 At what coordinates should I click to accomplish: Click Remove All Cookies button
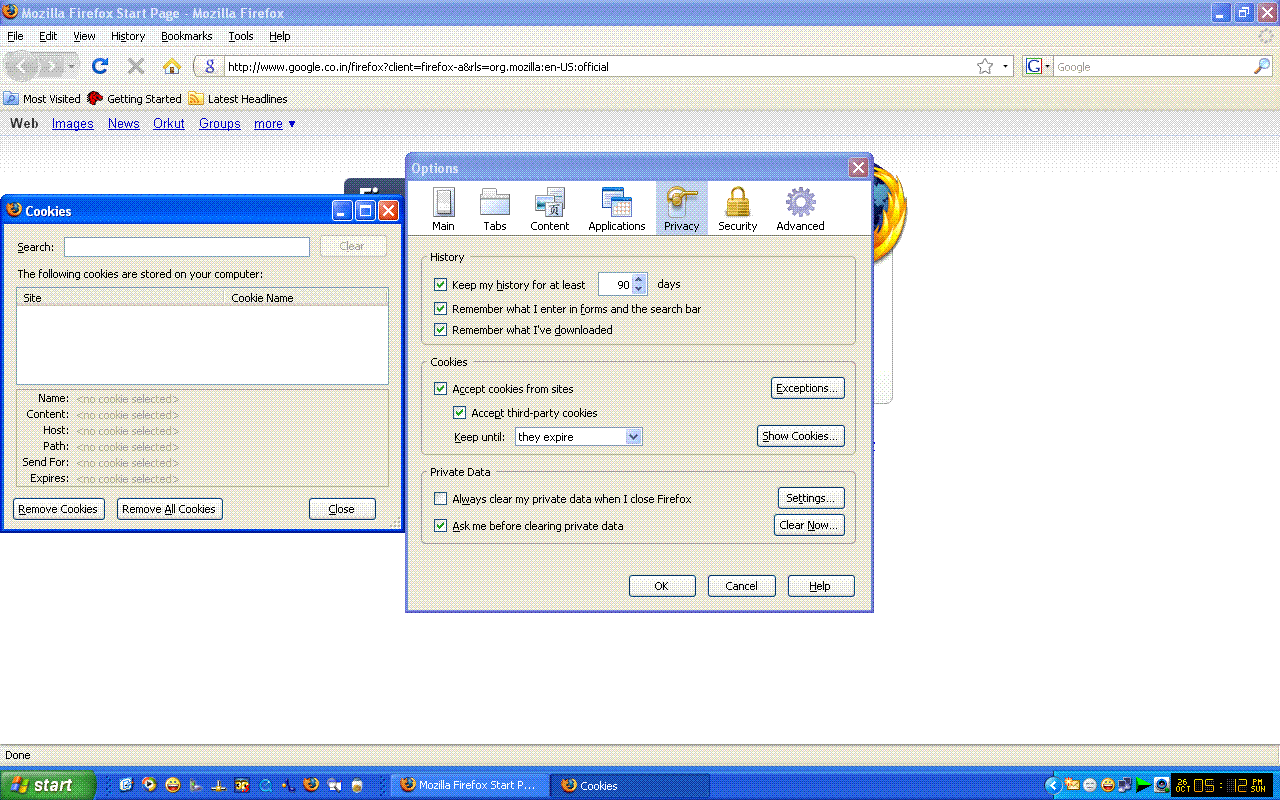[x=169, y=509]
